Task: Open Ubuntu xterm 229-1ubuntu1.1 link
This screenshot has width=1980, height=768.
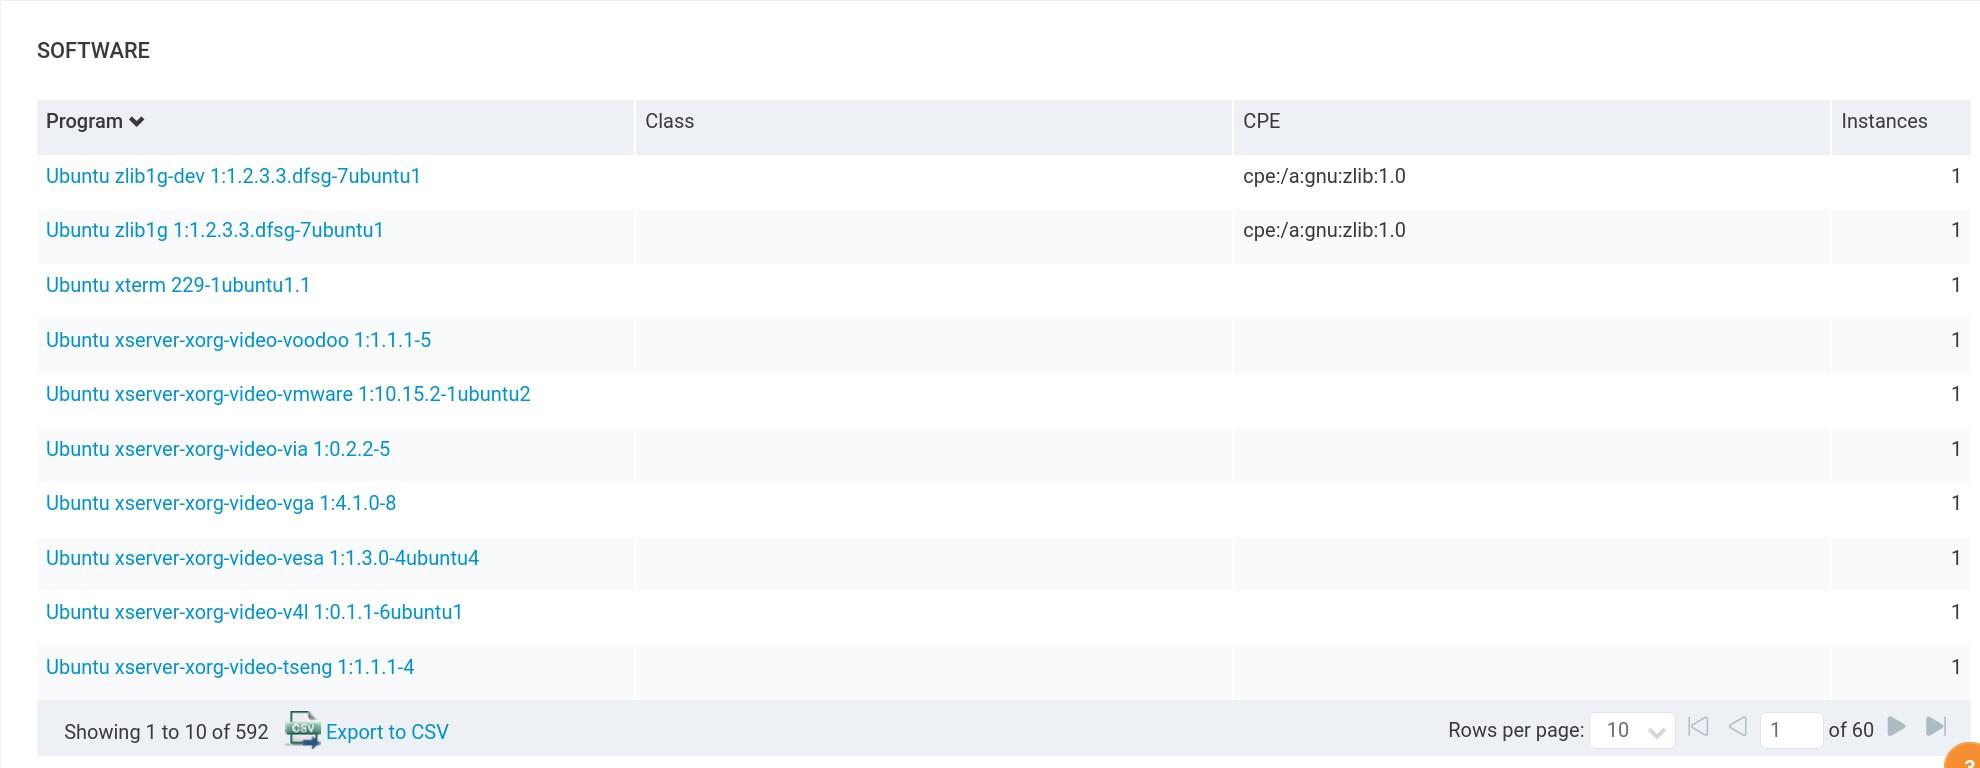Action: (x=178, y=285)
